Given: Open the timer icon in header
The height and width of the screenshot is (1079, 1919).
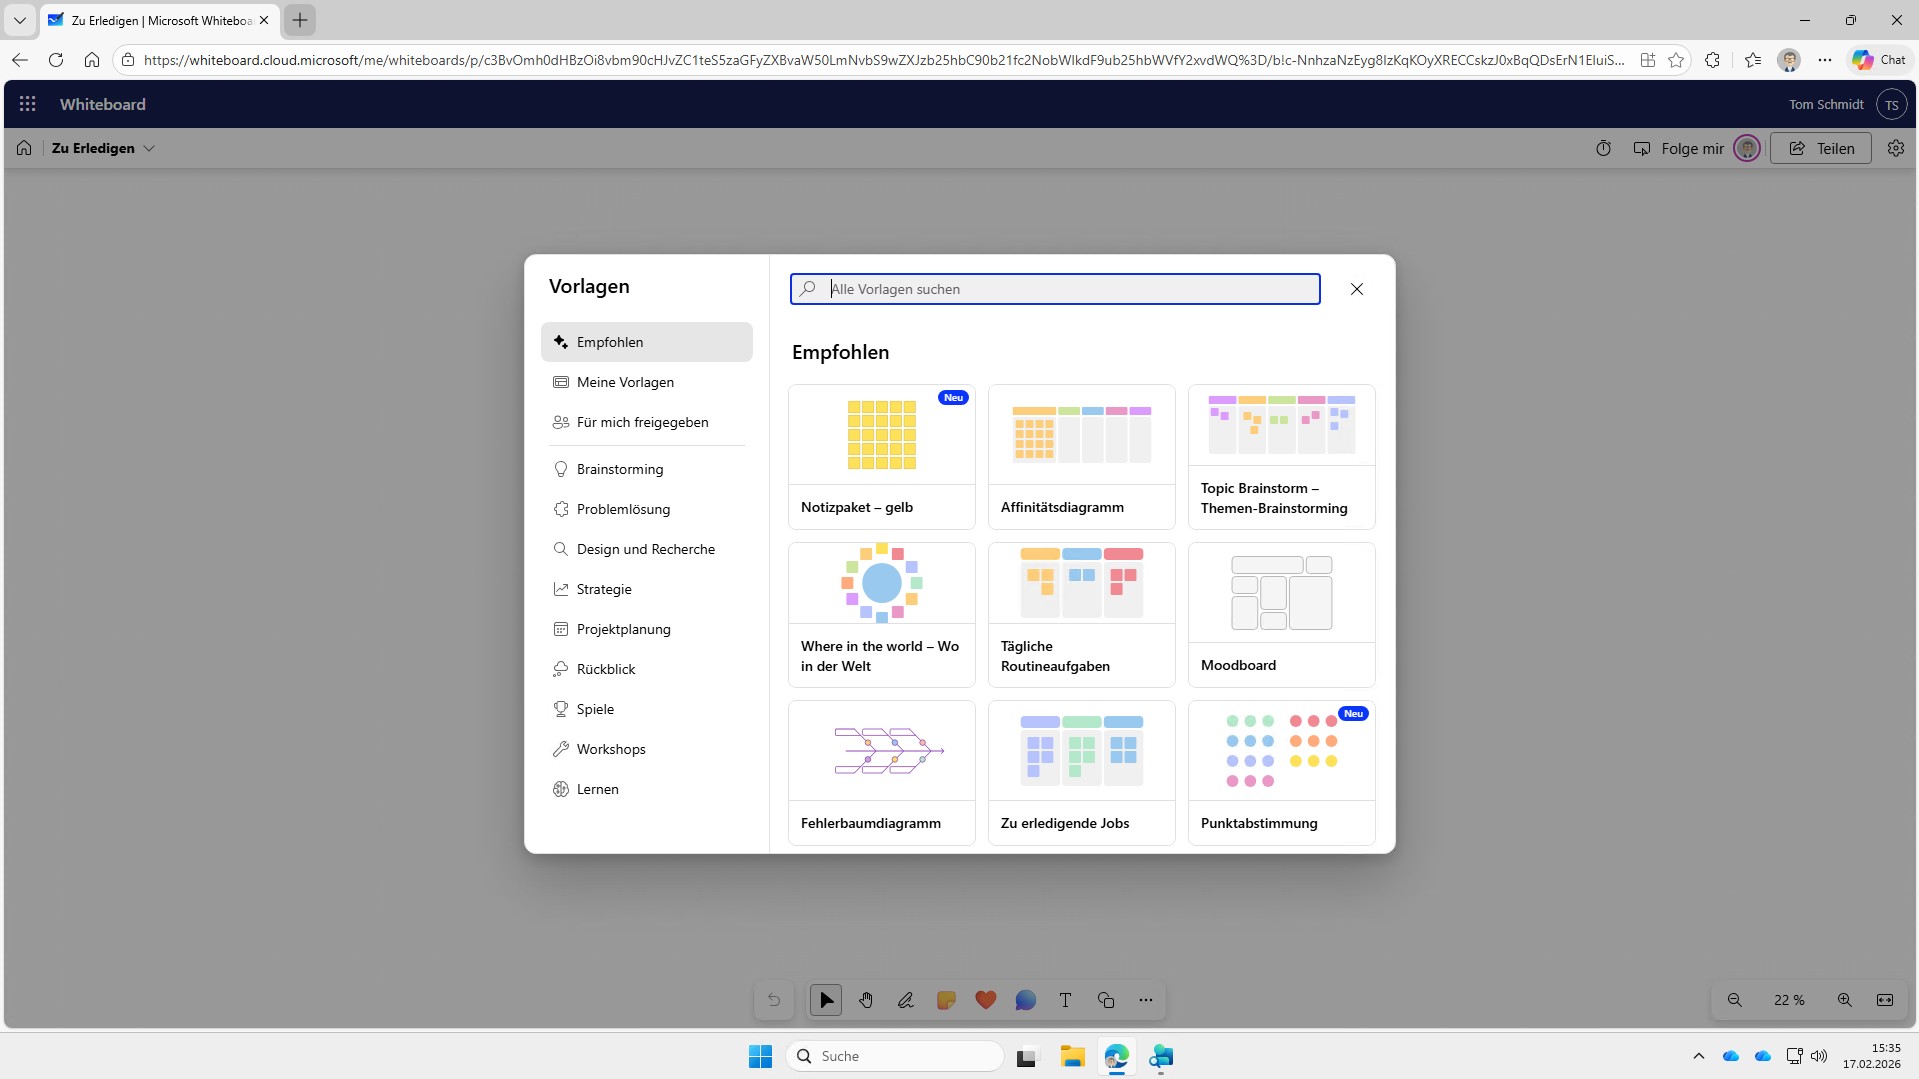Looking at the screenshot, I should [1603, 148].
